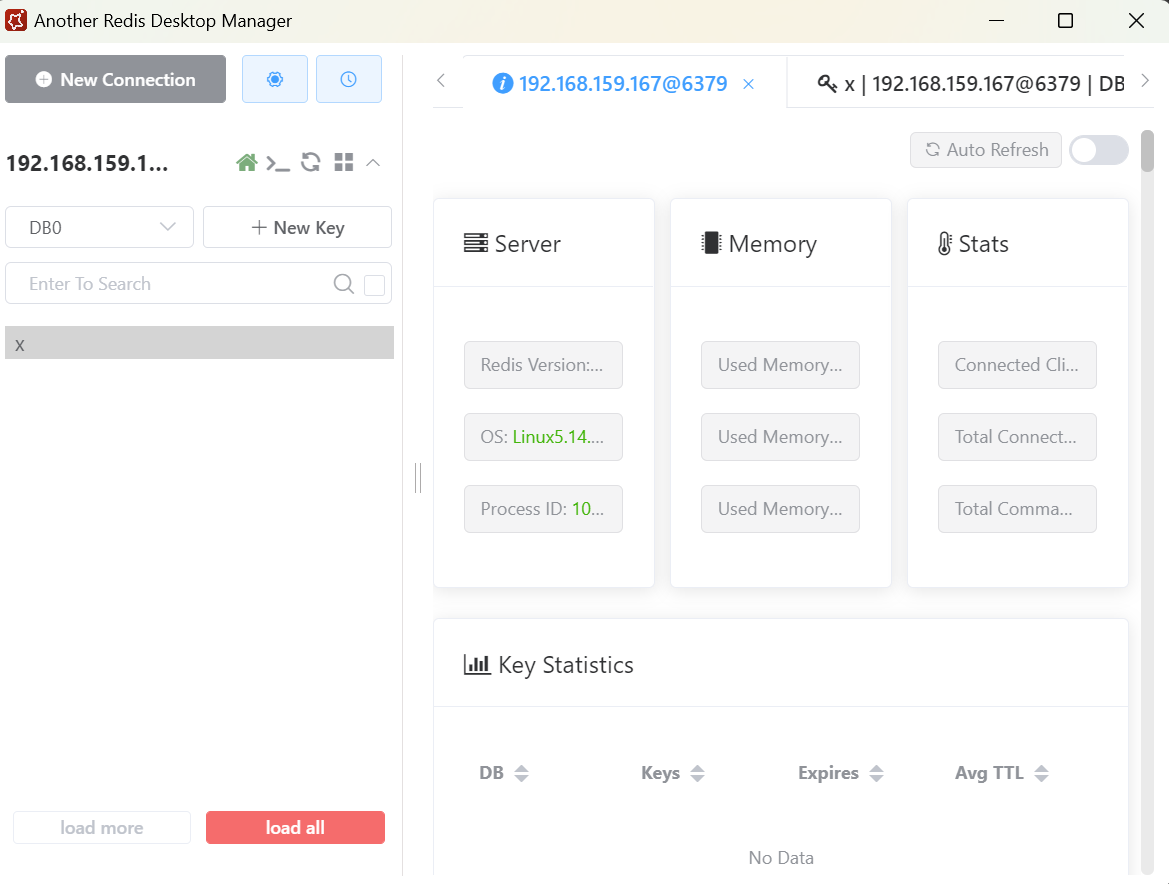
Task: Click the Redis Version tag
Action: tap(543, 364)
